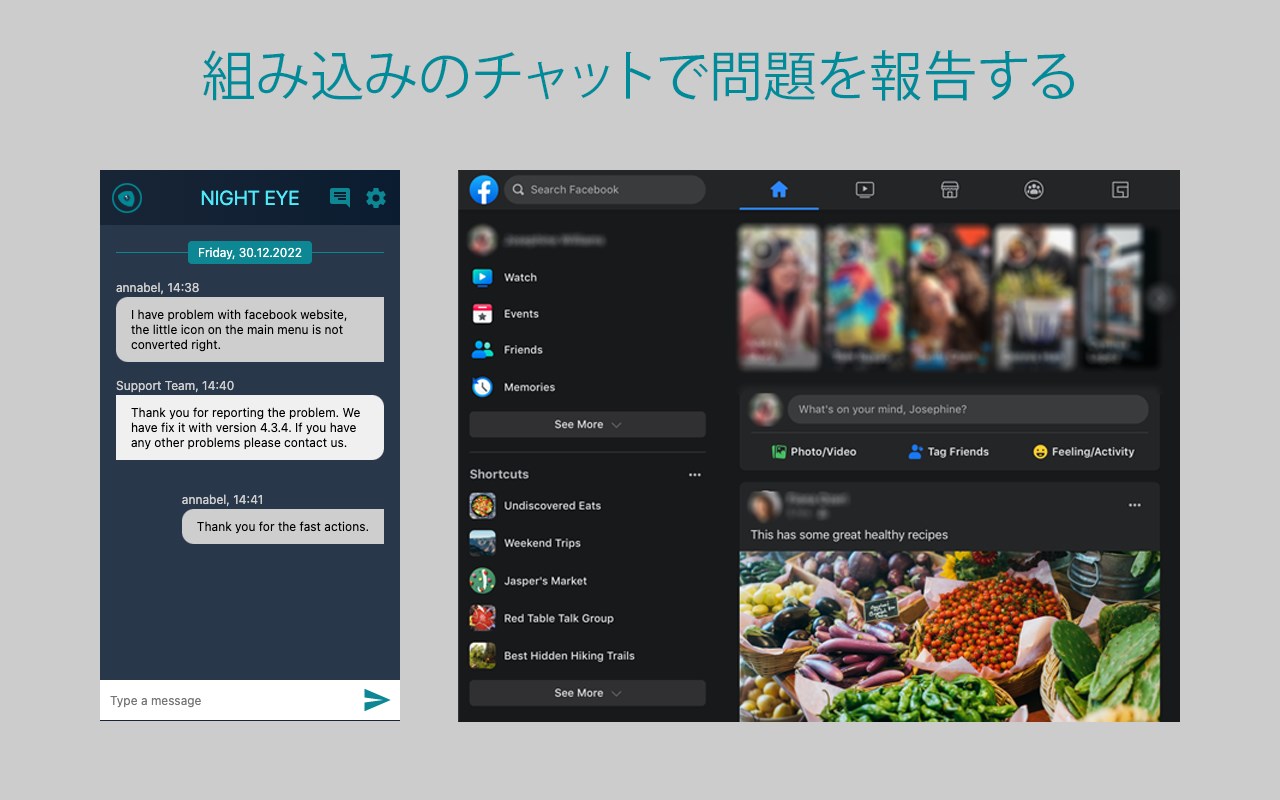Open Undiscovered Eats shortcut
Image resolution: width=1280 pixels, height=800 pixels.
point(587,506)
